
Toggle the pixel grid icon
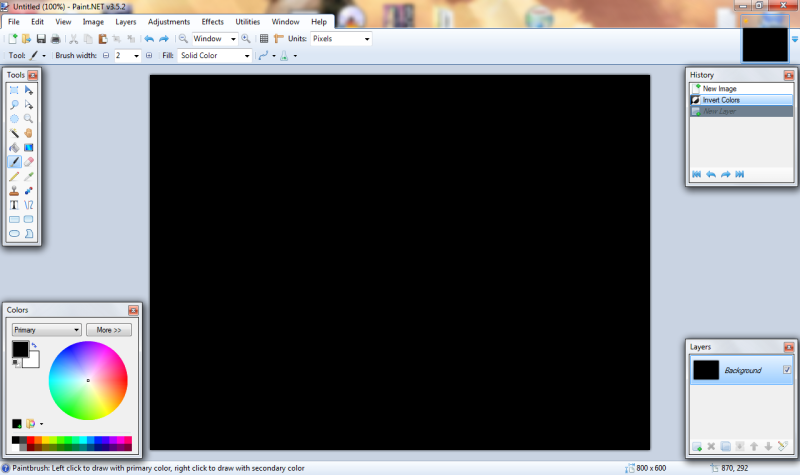coord(264,39)
